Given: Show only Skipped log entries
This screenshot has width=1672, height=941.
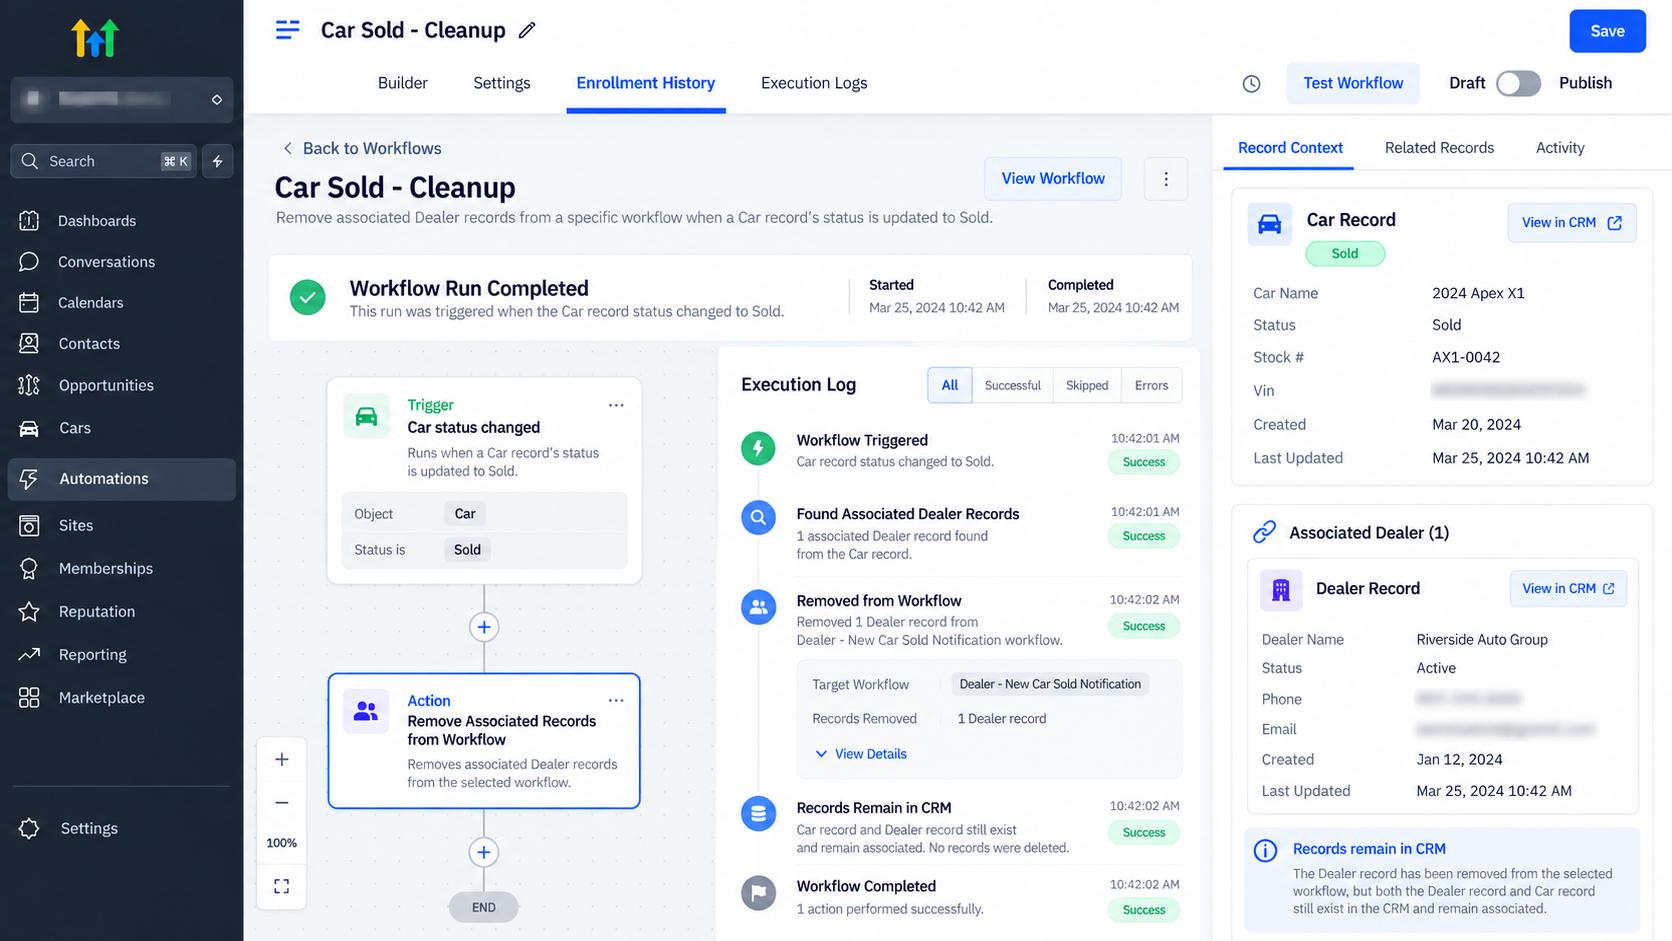Looking at the screenshot, I should tap(1087, 385).
